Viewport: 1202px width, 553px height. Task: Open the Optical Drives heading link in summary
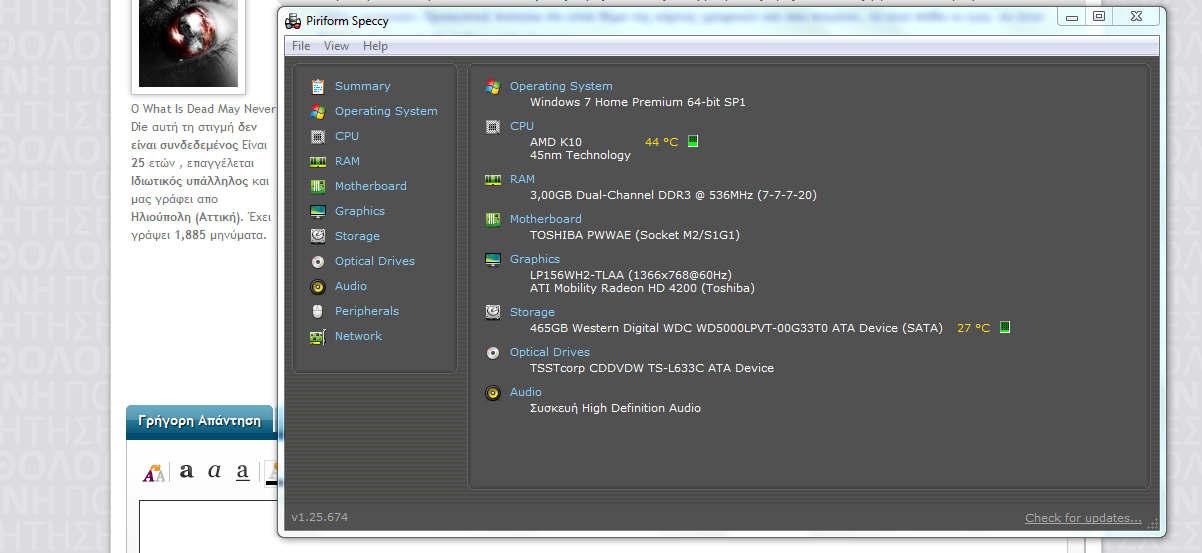550,352
